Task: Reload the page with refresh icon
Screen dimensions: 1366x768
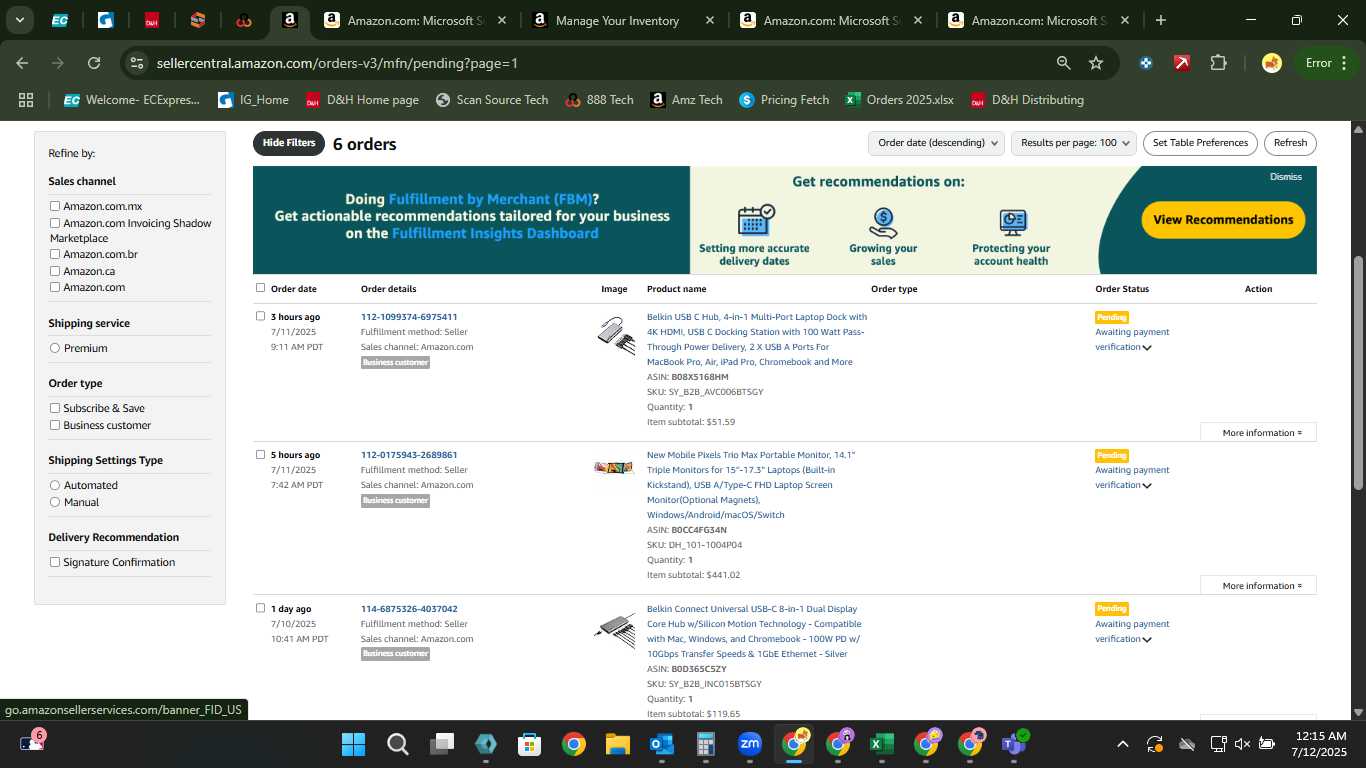Action: [94, 63]
